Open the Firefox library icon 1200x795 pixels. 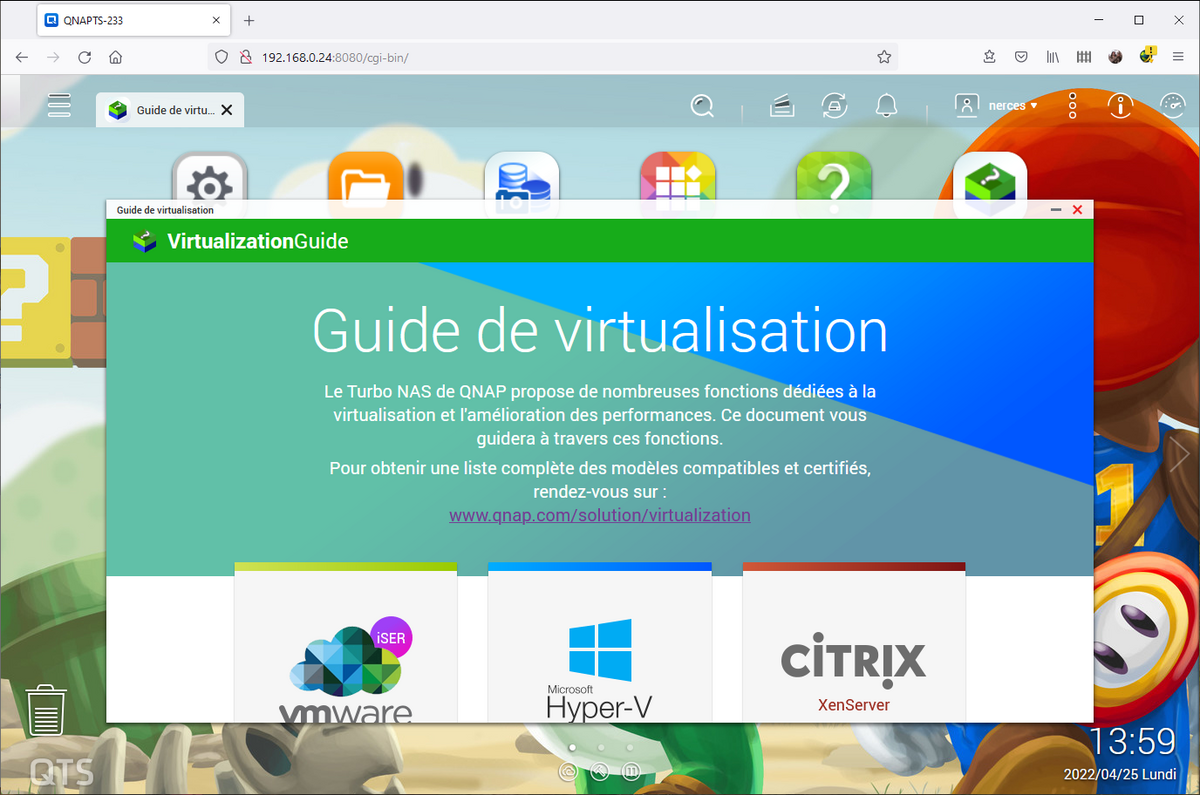tap(1052, 57)
